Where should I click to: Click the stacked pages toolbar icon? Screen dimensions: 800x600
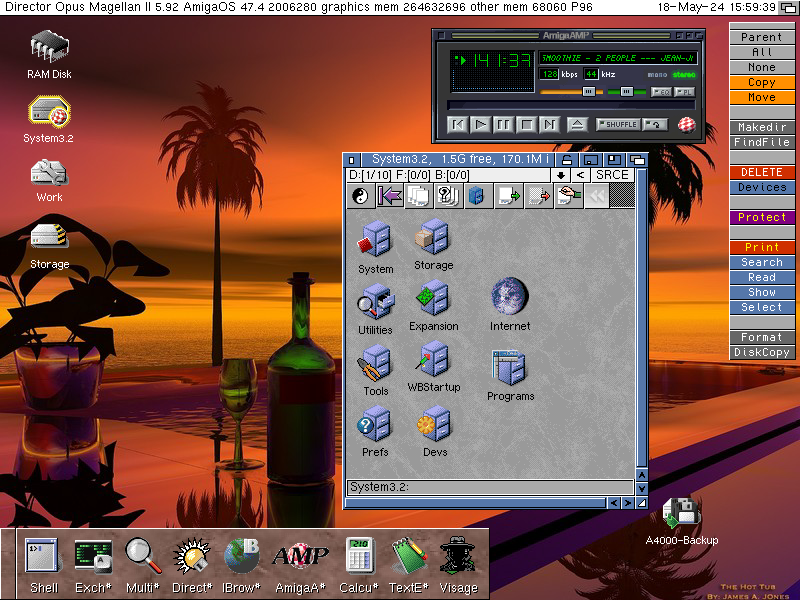(x=419, y=196)
